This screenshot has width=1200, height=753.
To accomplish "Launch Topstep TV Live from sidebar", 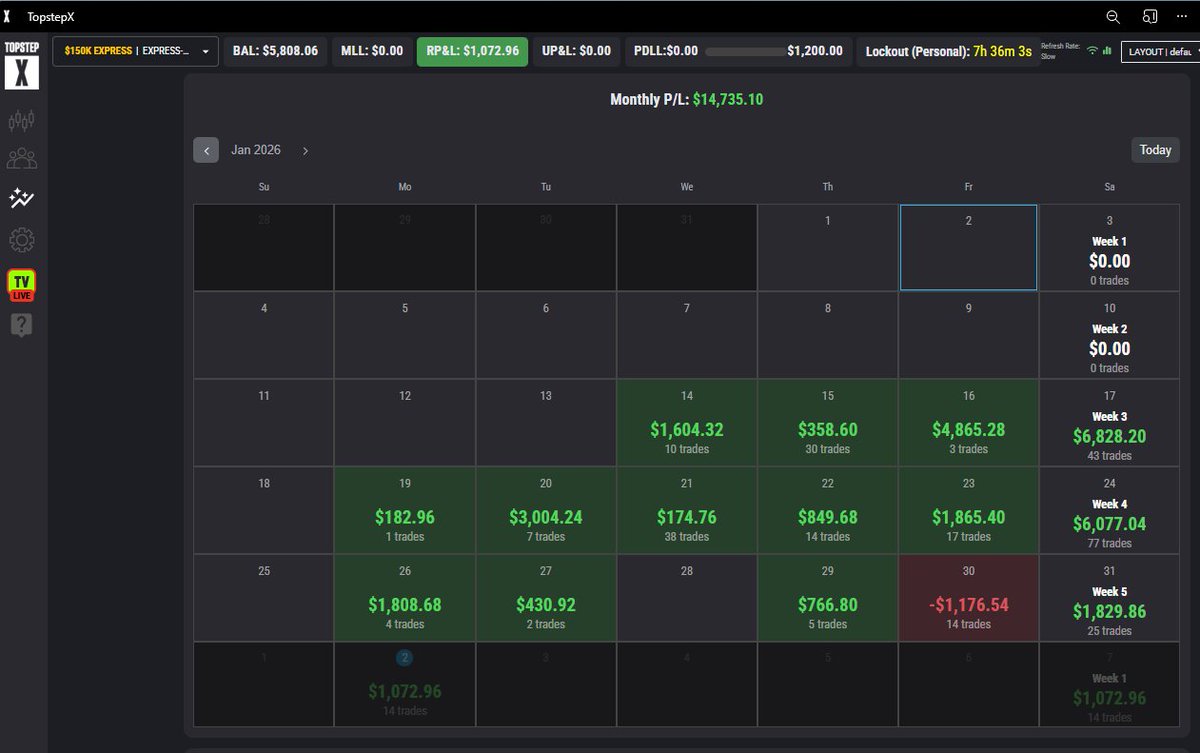I will tap(22, 284).
